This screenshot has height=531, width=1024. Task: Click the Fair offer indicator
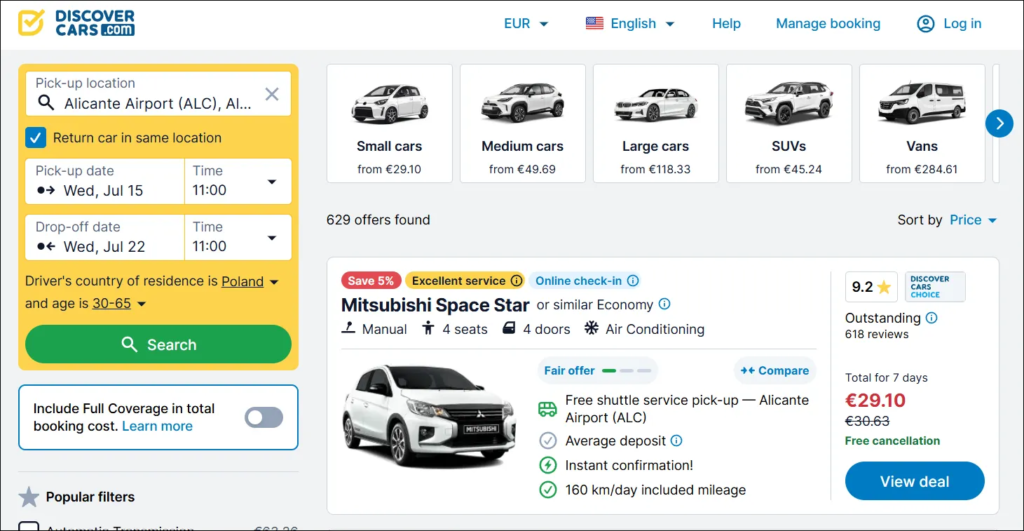597,370
